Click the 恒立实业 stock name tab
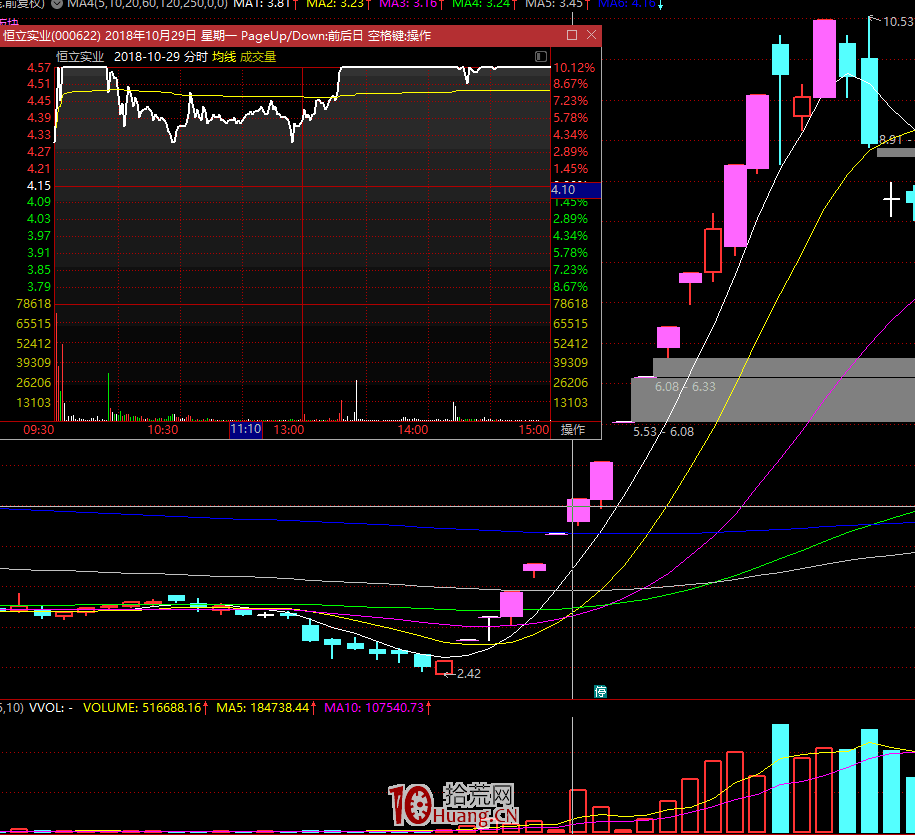 80,57
